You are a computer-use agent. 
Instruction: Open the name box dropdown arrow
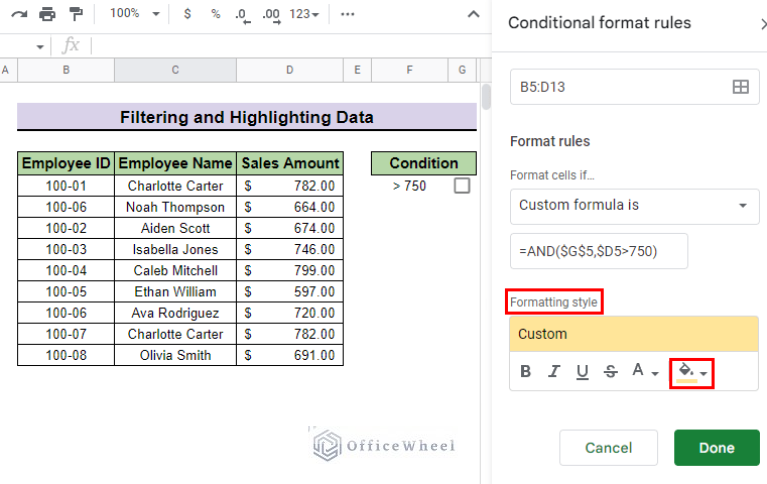tap(40, 47)
